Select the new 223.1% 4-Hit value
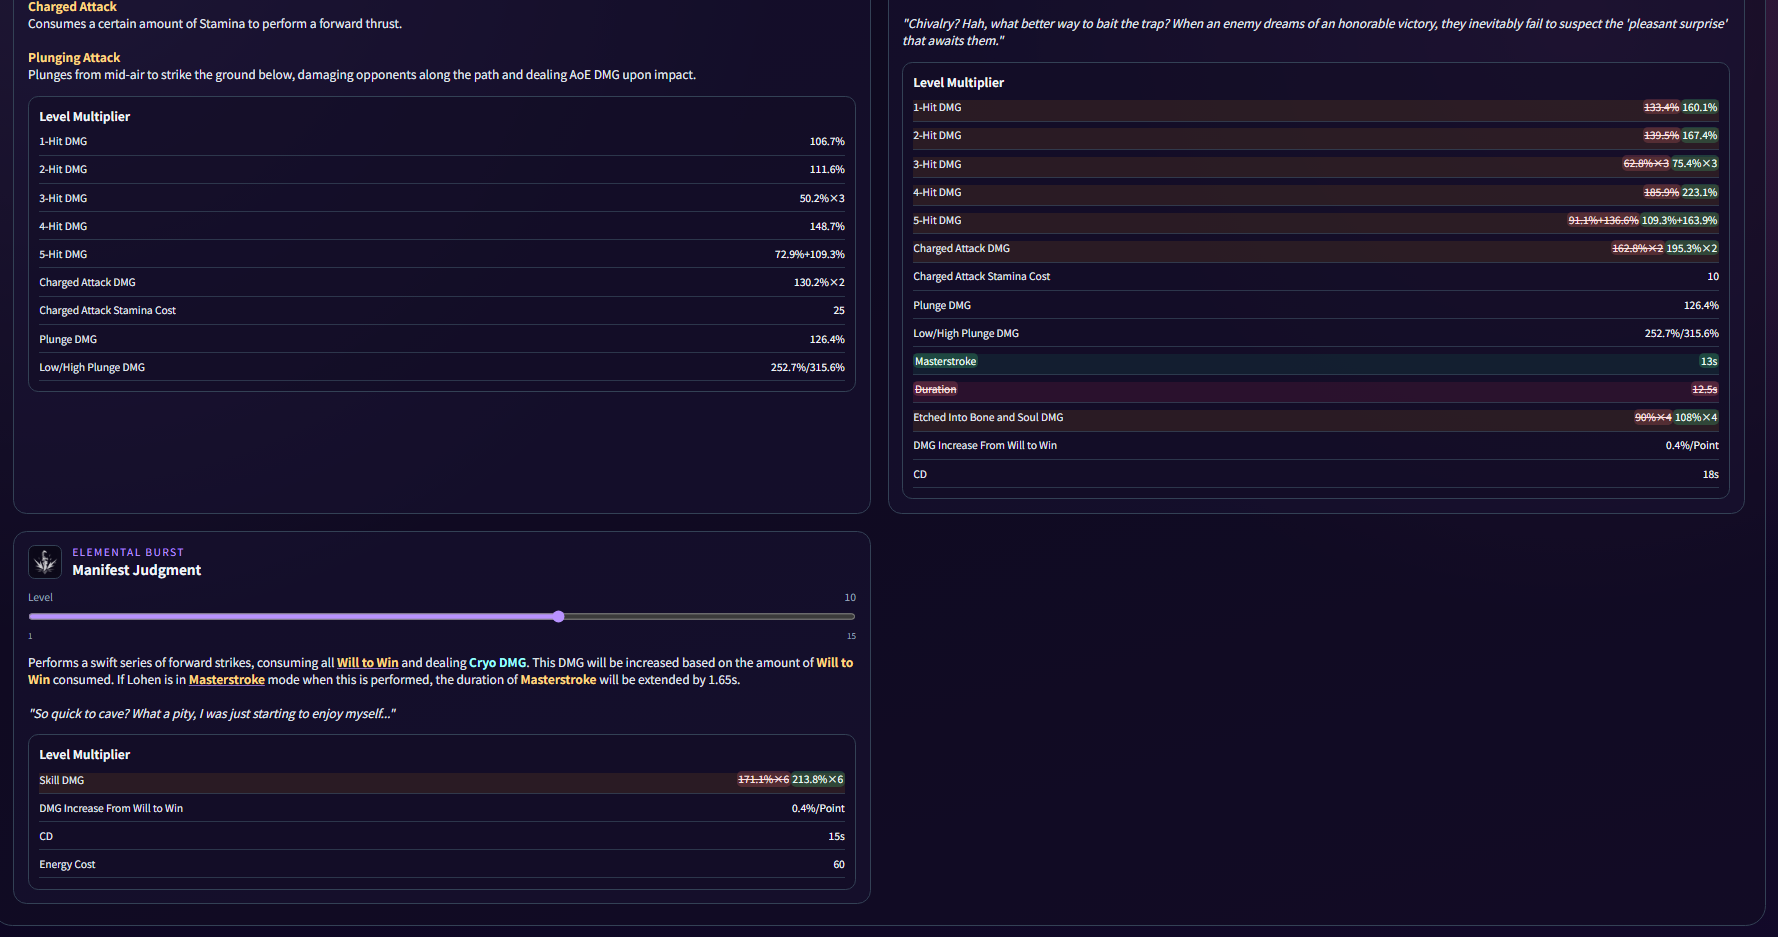This screenshot has width=1778, height=937. click(x=1699, y=193)
